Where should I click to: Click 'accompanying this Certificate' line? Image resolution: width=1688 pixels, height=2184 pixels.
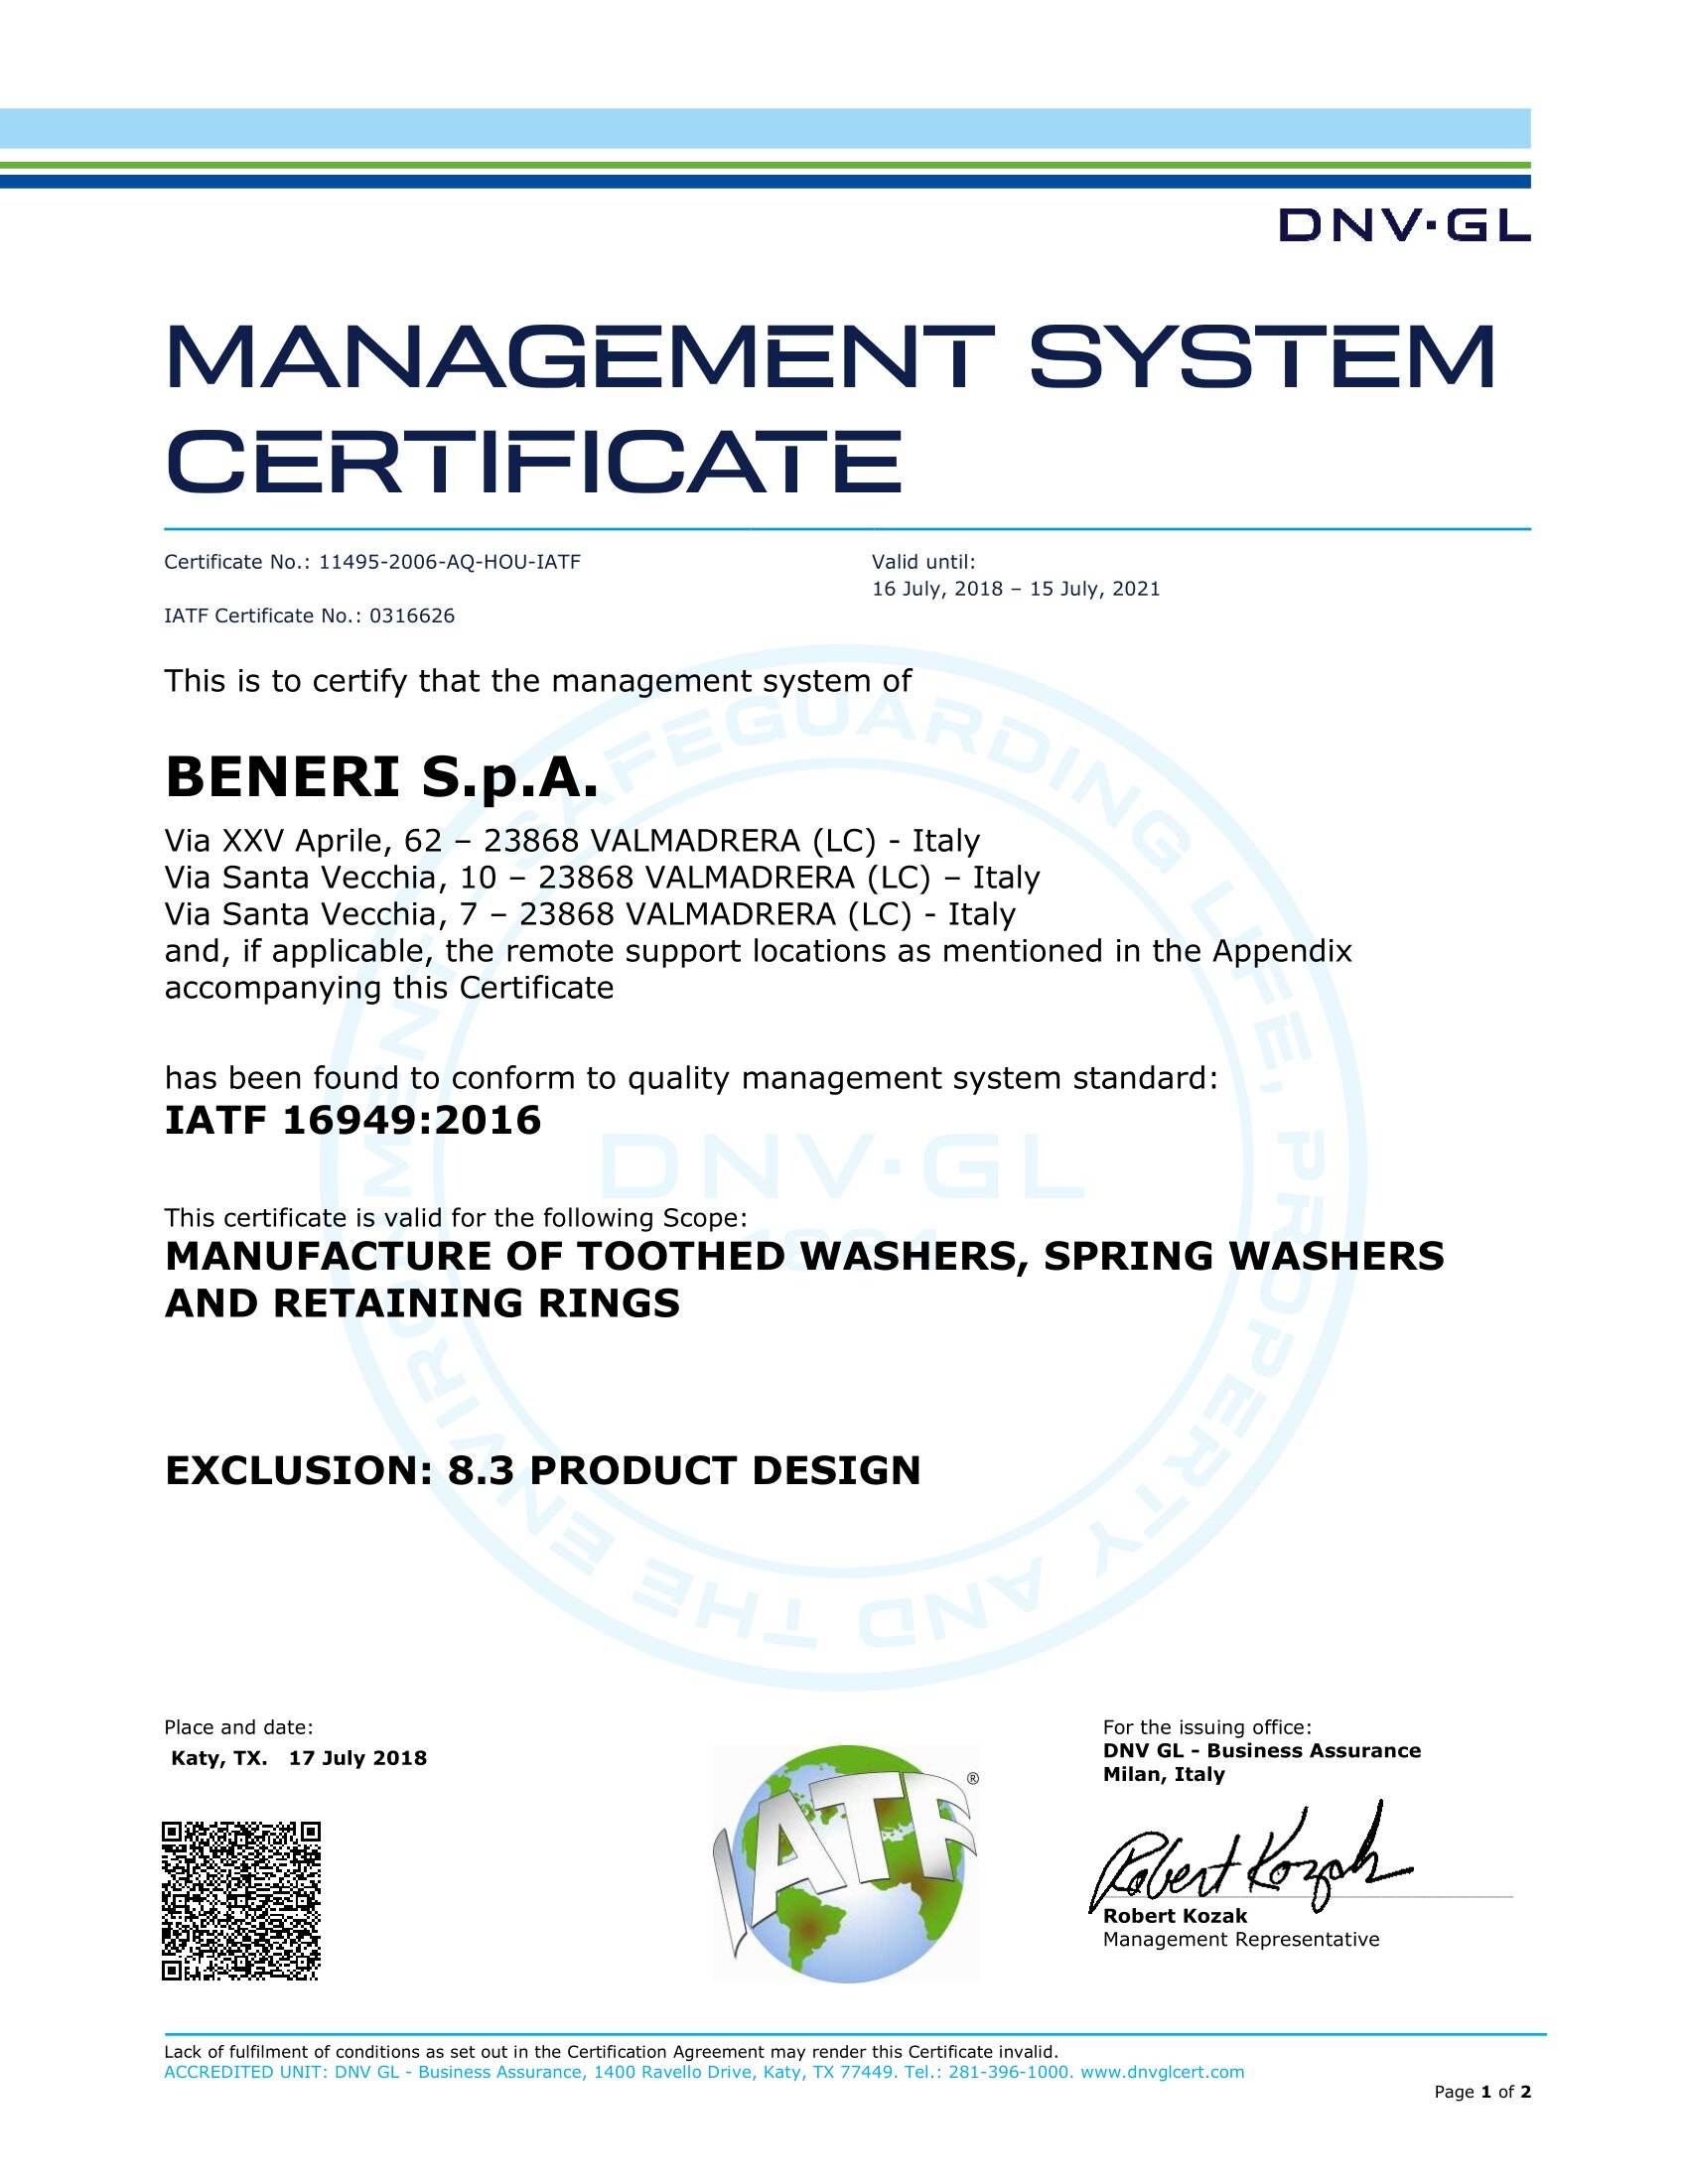point(389,988)
